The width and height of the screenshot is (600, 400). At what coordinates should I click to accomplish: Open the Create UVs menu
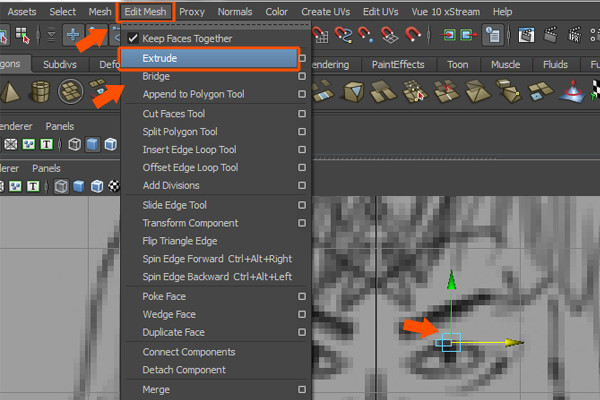[326, 12]
